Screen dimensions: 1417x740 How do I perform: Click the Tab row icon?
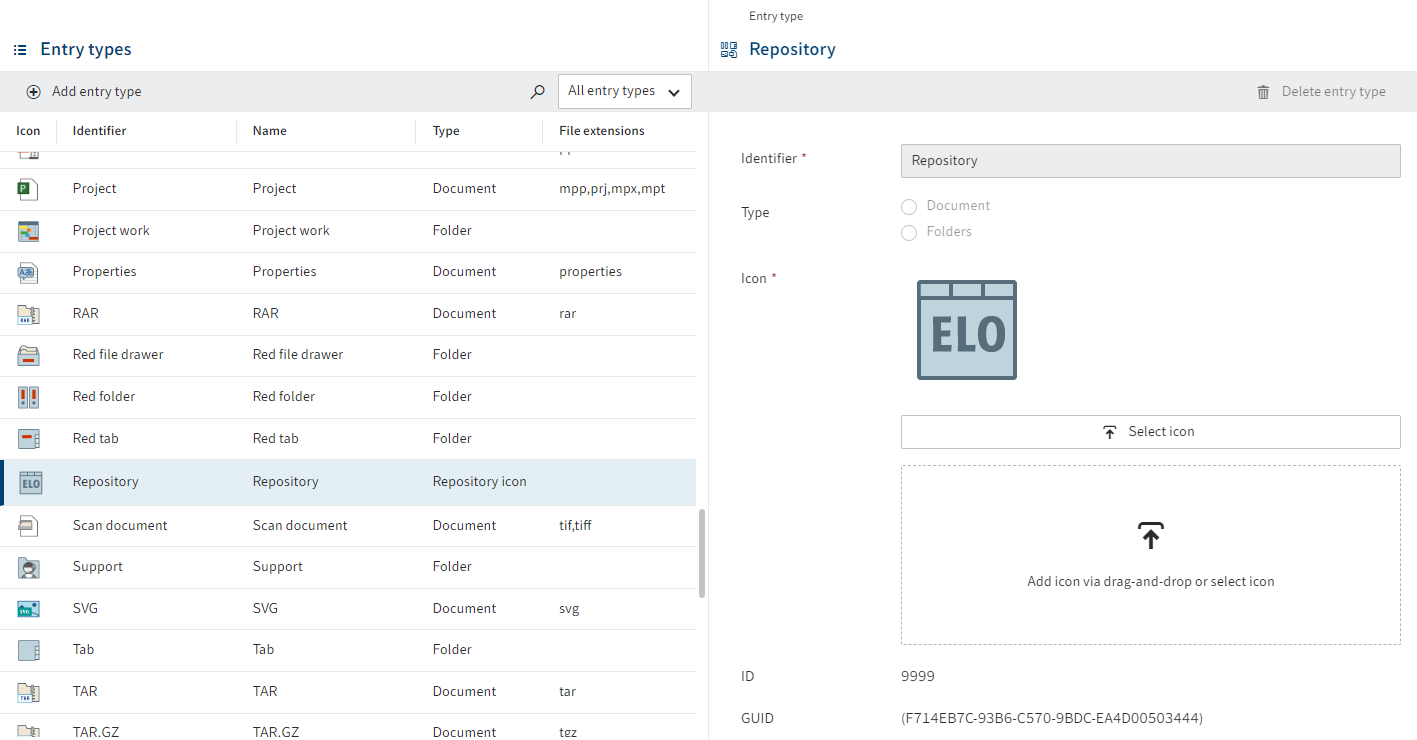[x=28, y=650]
